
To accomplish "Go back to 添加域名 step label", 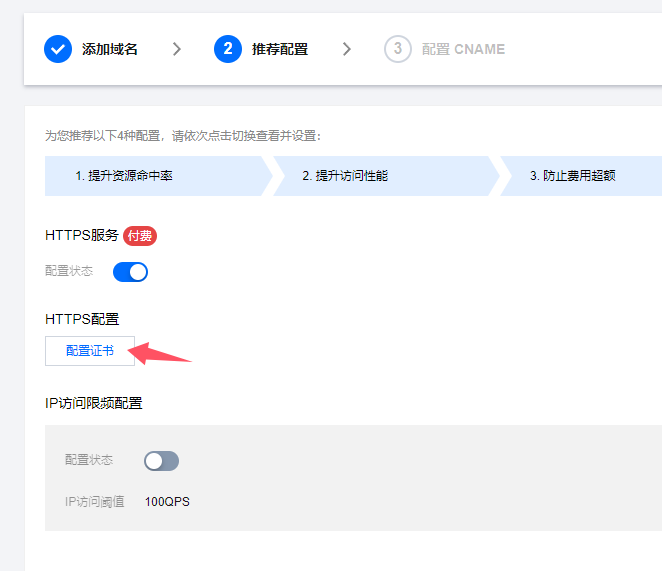I will coord(110,49).
